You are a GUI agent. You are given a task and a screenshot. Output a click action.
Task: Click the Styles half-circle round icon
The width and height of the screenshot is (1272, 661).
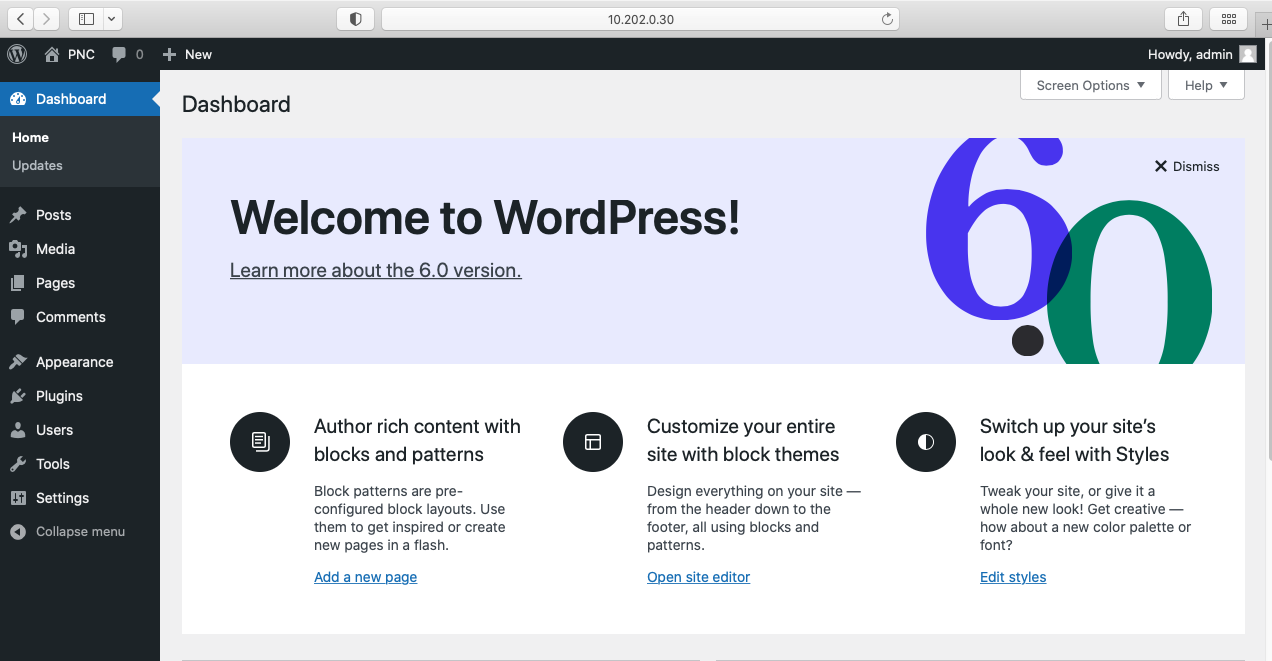[x=926, y=441]
